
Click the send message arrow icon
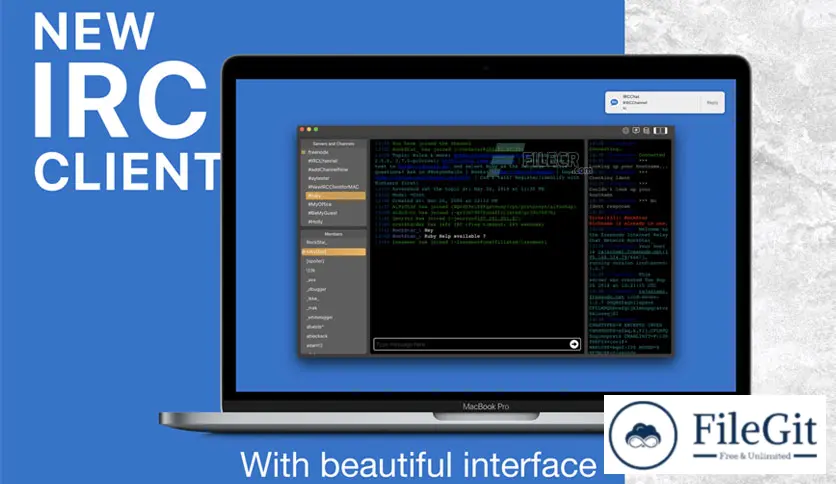coord(574,344)
